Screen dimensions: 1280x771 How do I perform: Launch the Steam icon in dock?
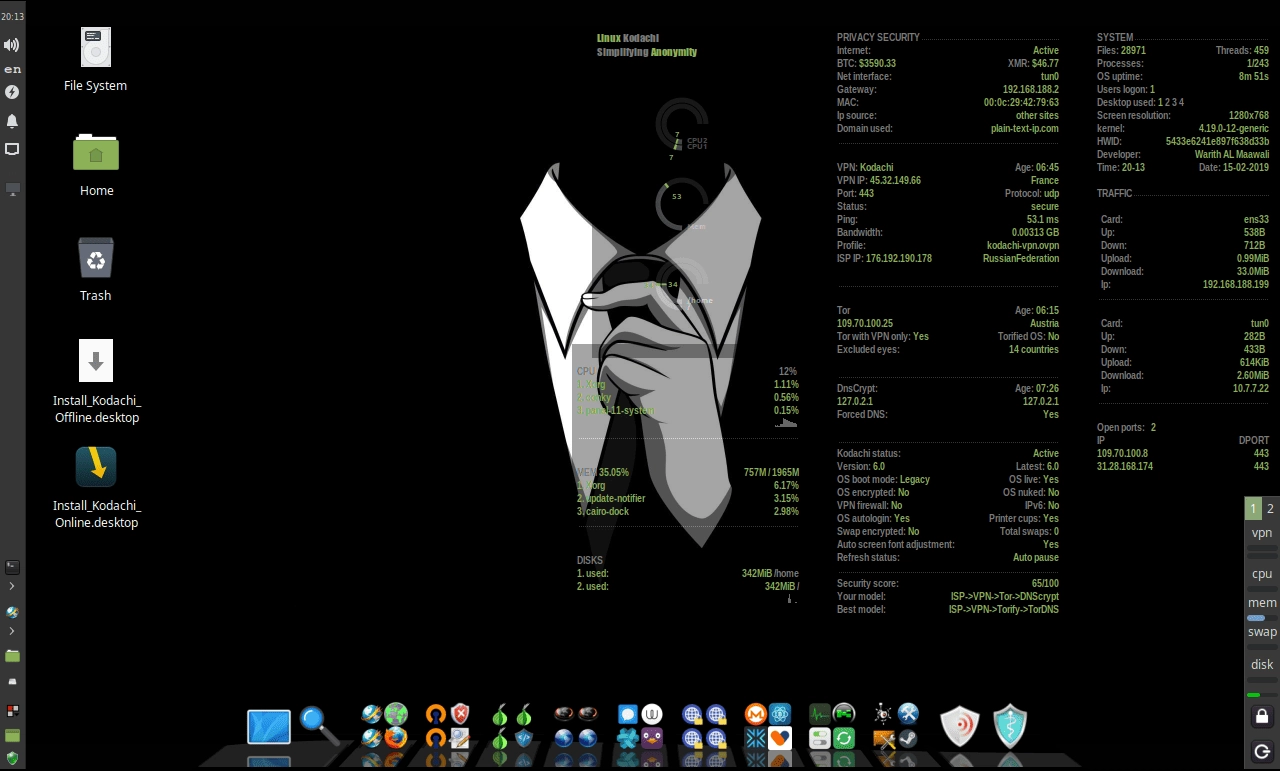[909, 739]
